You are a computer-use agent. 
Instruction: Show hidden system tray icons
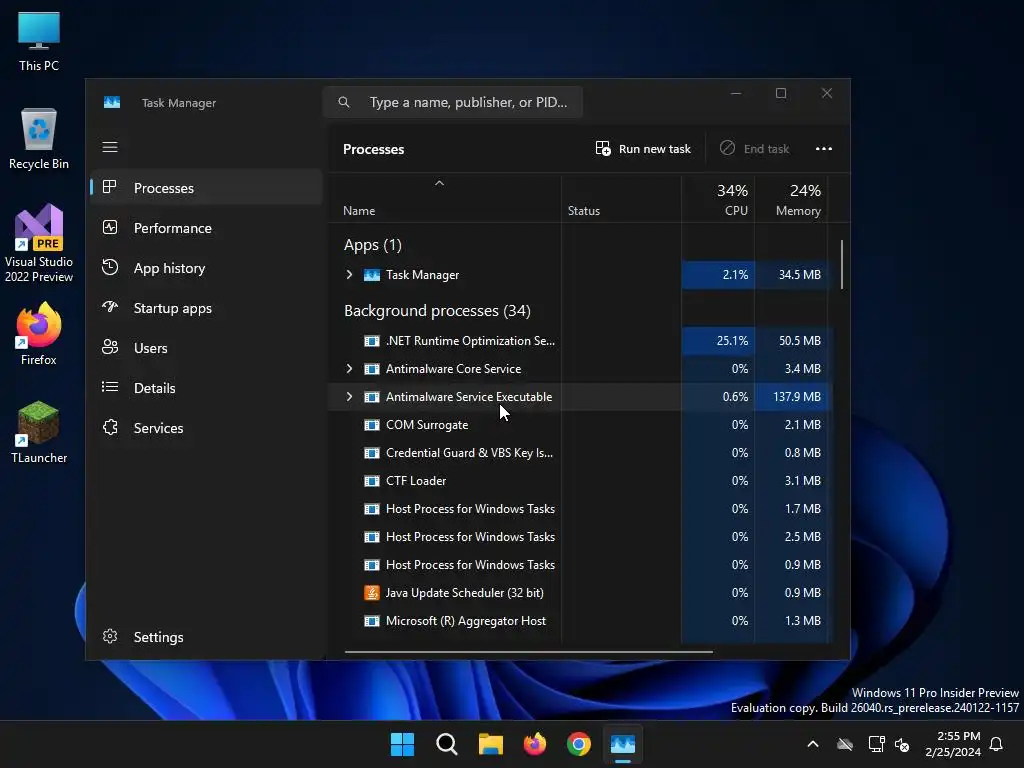point(813,744)
